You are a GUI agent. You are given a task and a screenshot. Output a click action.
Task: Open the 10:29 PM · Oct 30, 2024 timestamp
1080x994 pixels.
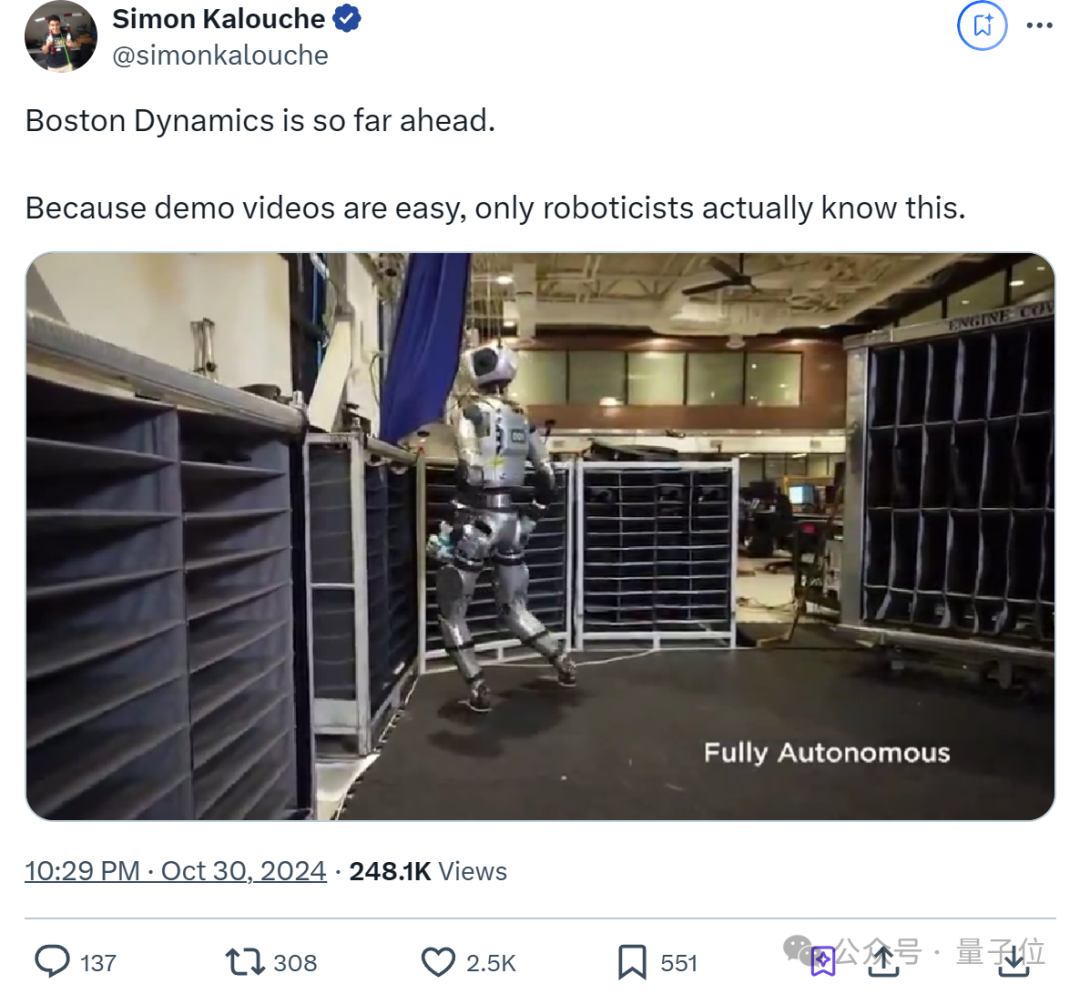pos(176,871)
